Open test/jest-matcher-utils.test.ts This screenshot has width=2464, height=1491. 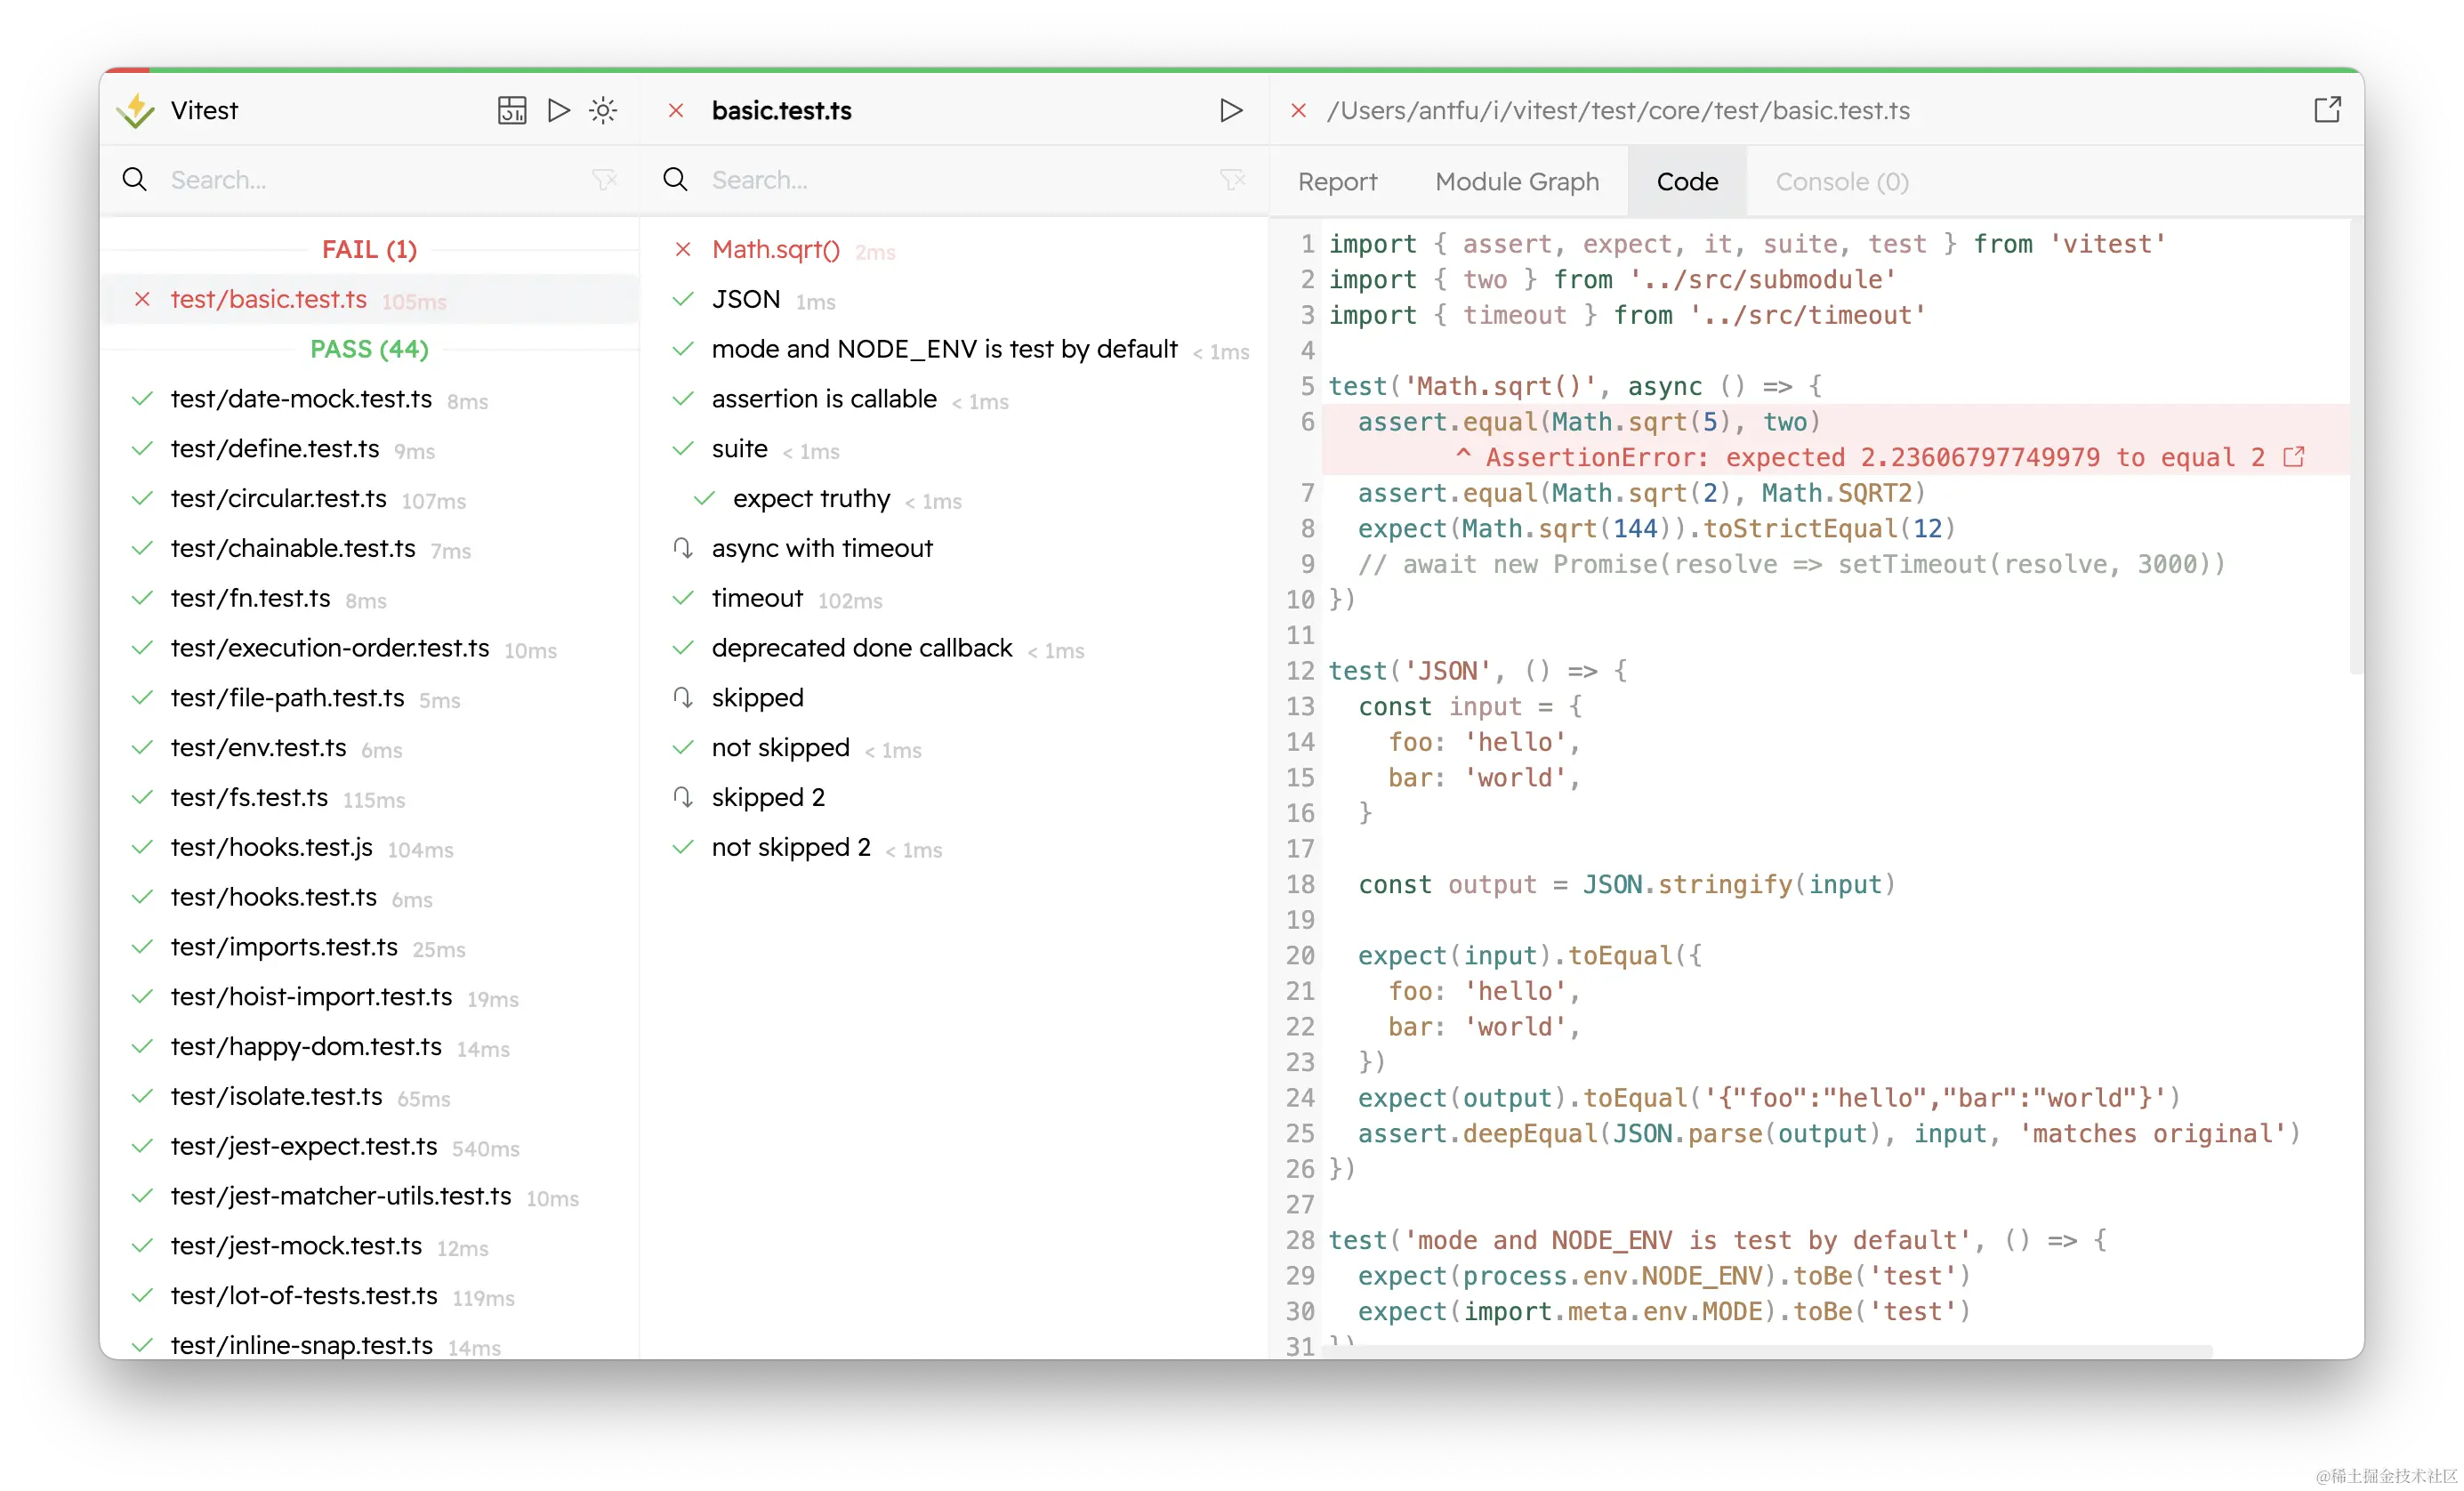point(370,1196)
